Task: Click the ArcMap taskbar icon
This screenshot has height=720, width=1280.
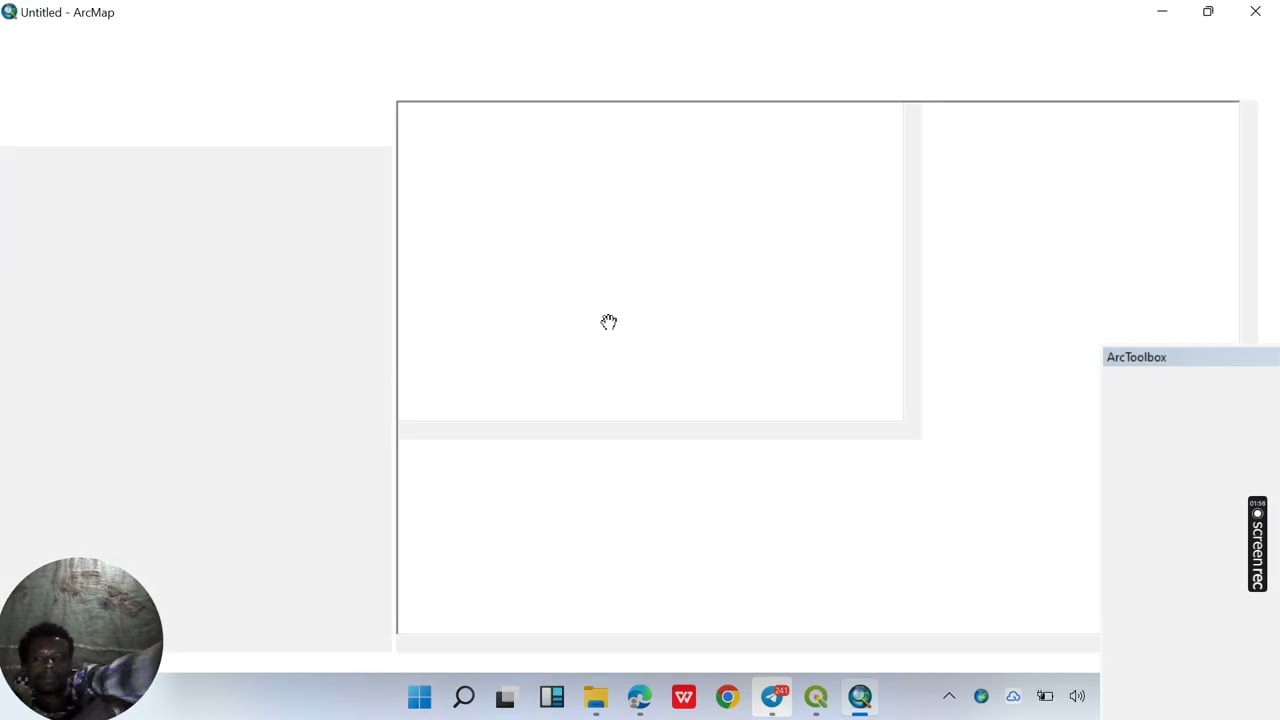Action: (860, 697)
